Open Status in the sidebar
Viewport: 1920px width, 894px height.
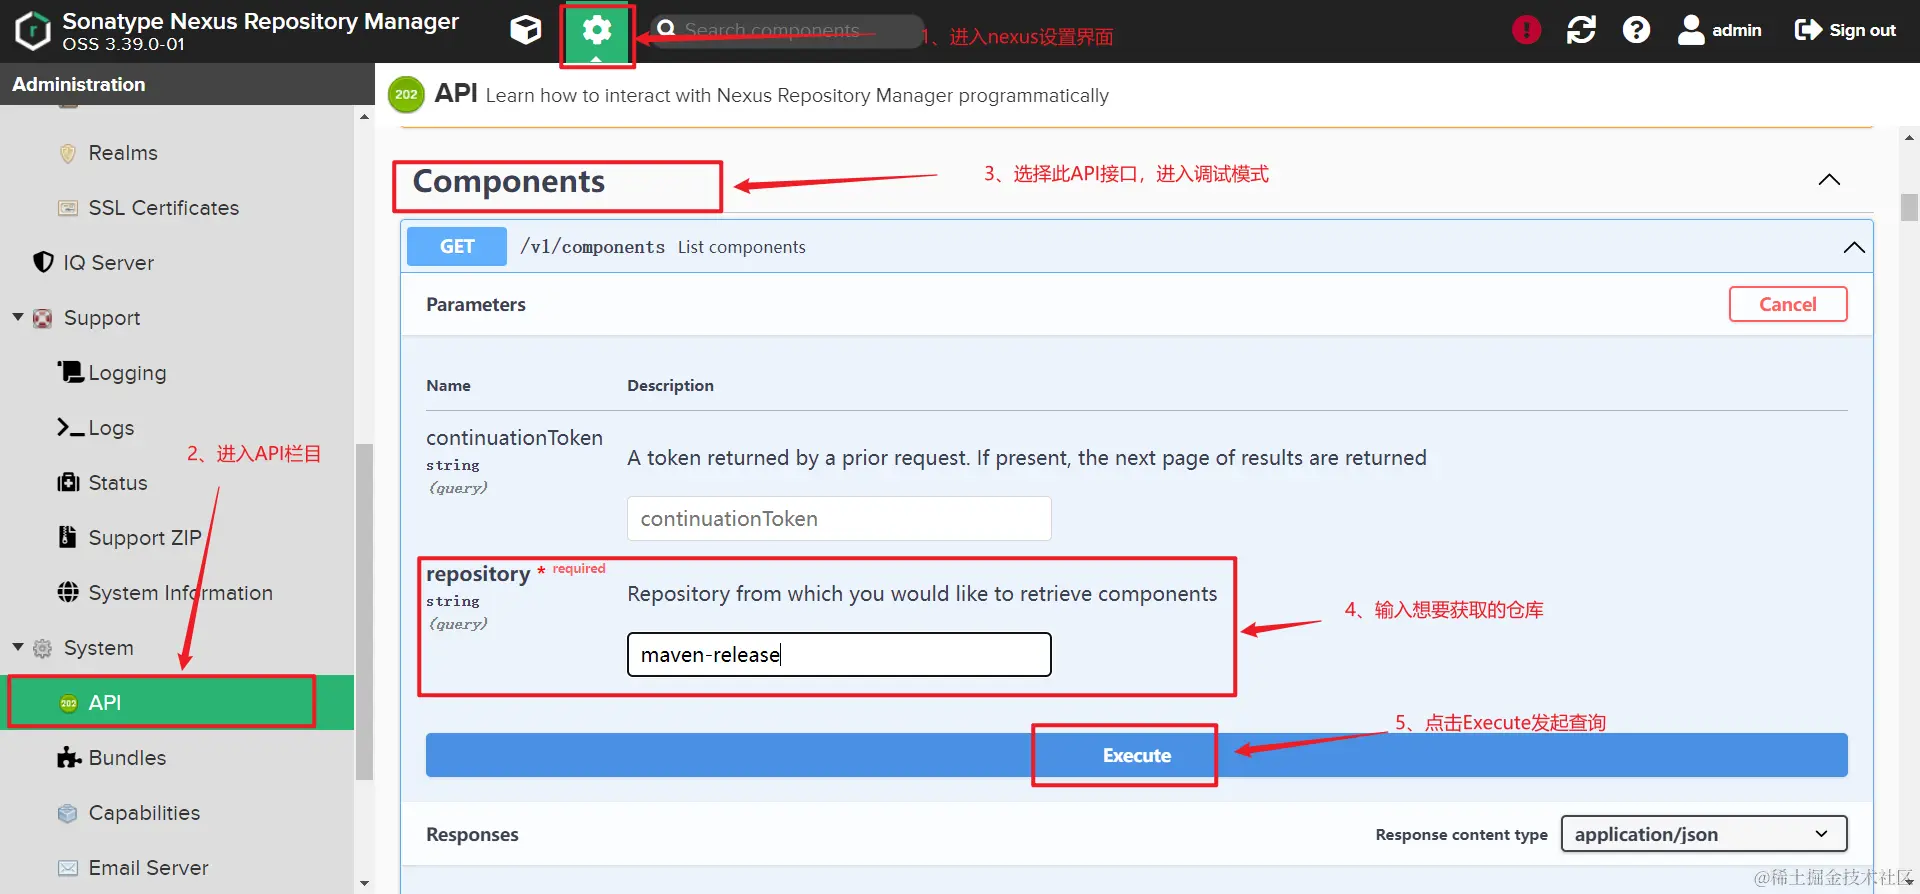(118, 483)
